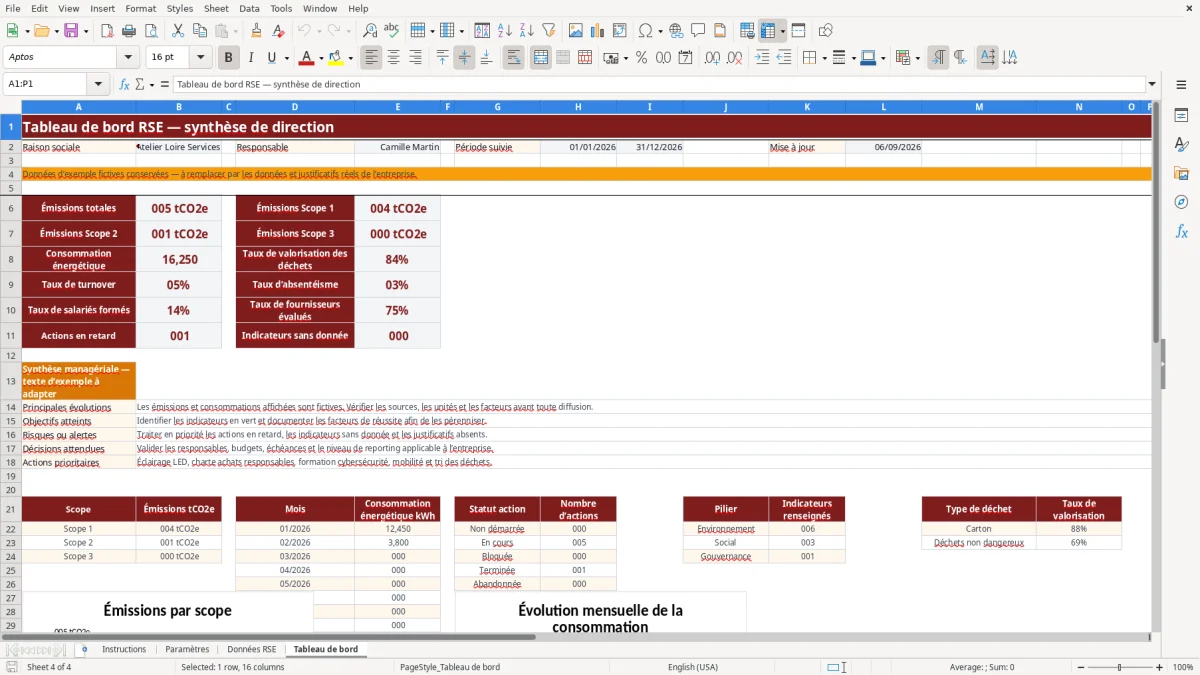Click the zoom slider in status bar
The image size is (1200, 675).
click(x=1119, y=667)
